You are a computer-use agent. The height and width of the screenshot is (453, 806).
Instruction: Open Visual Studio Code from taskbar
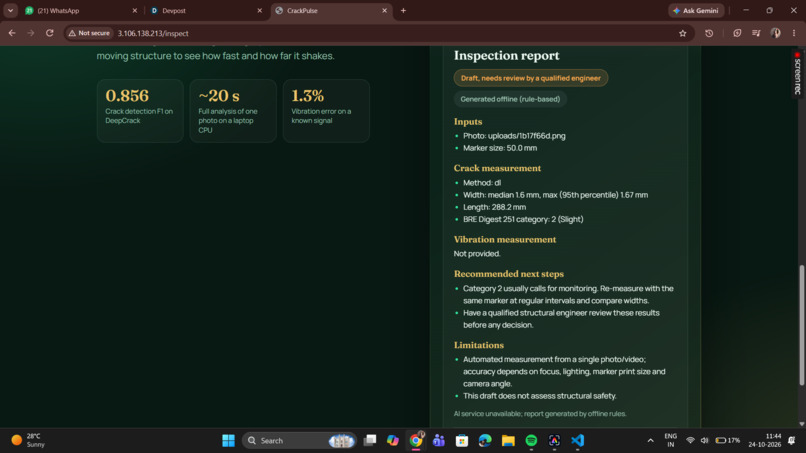tap(577, 441)
